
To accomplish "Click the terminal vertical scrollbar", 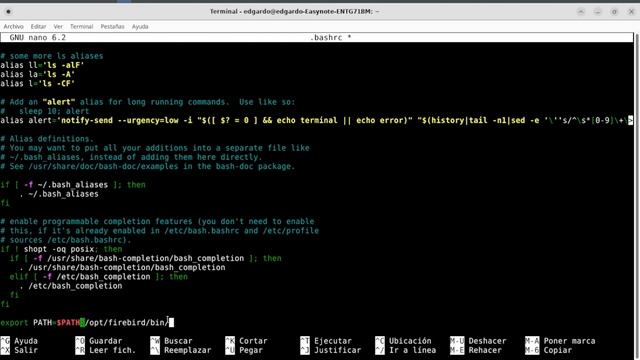I will point(637,196).
